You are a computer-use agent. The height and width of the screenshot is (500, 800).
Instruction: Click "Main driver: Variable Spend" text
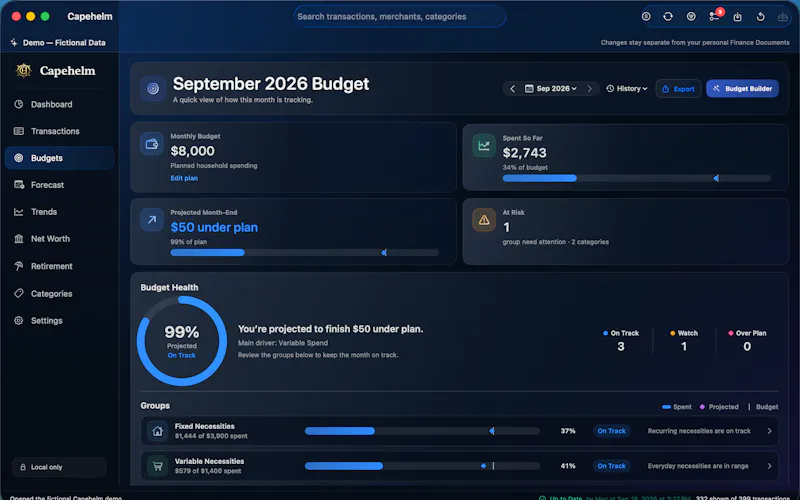click(x=283, y=343)
